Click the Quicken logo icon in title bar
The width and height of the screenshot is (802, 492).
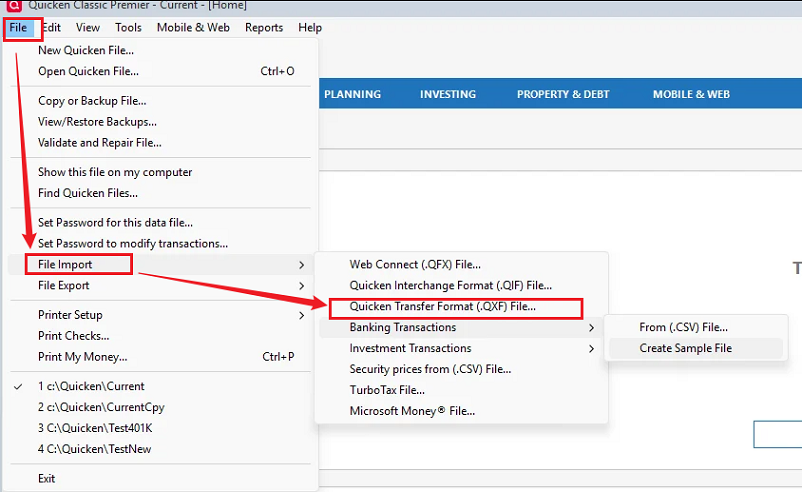coord(14,5)
